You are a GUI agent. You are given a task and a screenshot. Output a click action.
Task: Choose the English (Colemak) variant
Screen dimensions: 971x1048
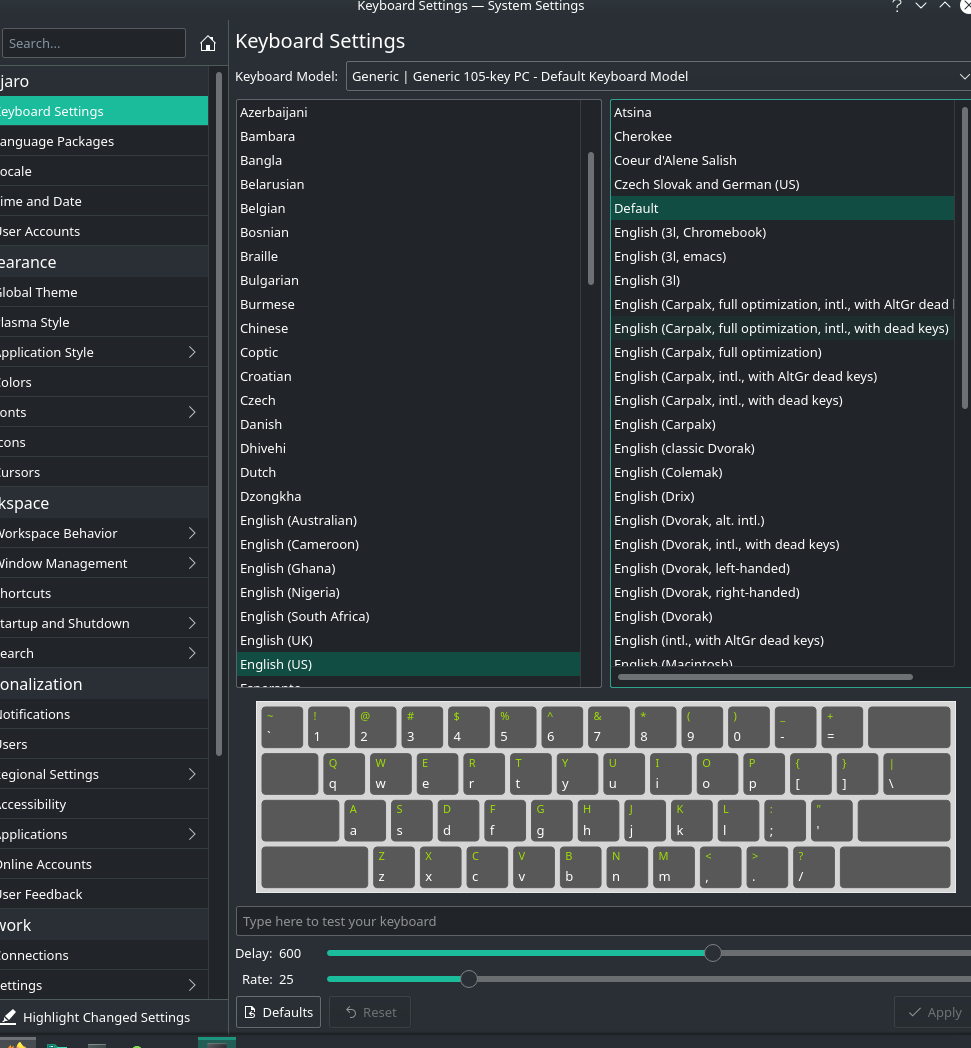tap(668, 472)
